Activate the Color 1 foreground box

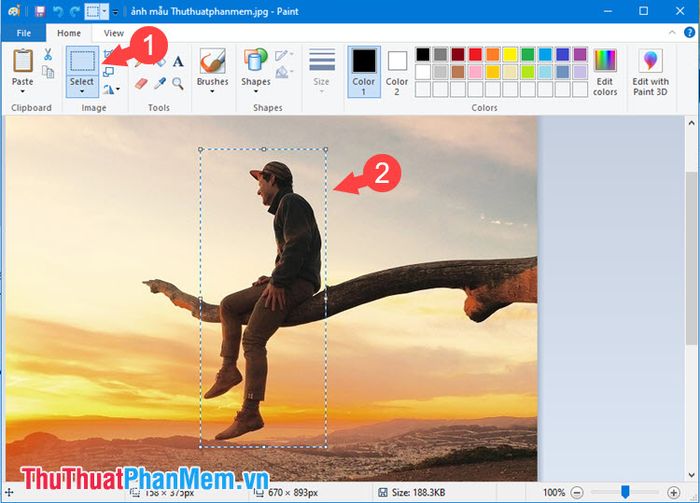pos(364,71)
